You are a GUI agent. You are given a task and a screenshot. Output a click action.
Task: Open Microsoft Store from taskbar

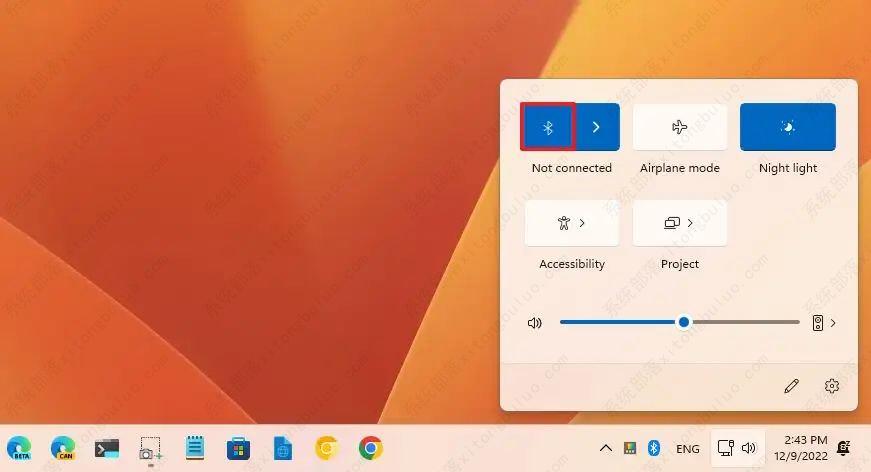(x=238, y=448)
